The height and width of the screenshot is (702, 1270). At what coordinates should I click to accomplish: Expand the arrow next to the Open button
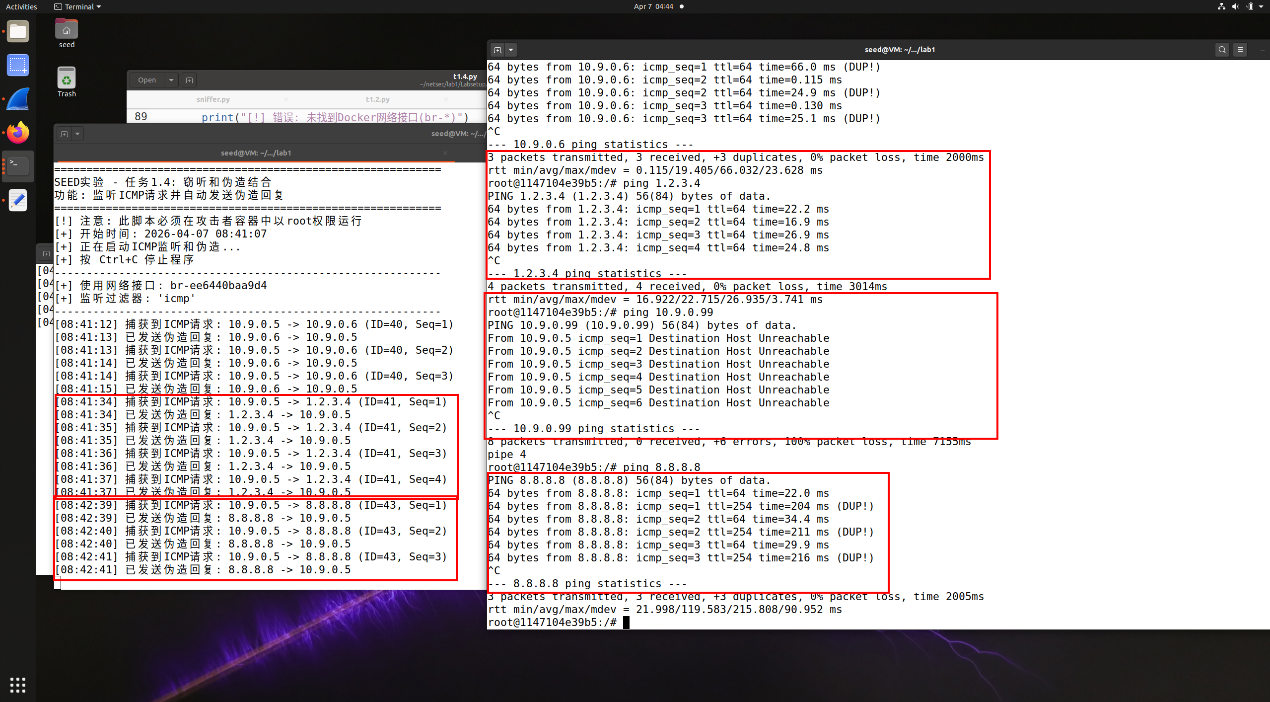(x=171, y=80)
